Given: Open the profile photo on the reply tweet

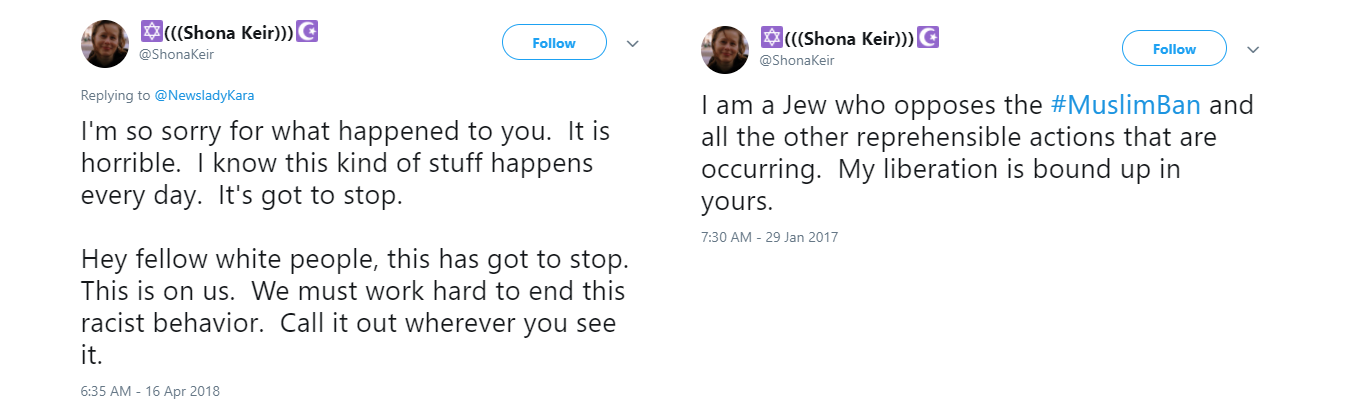Looking at the screenshot, I should (104, 43).
